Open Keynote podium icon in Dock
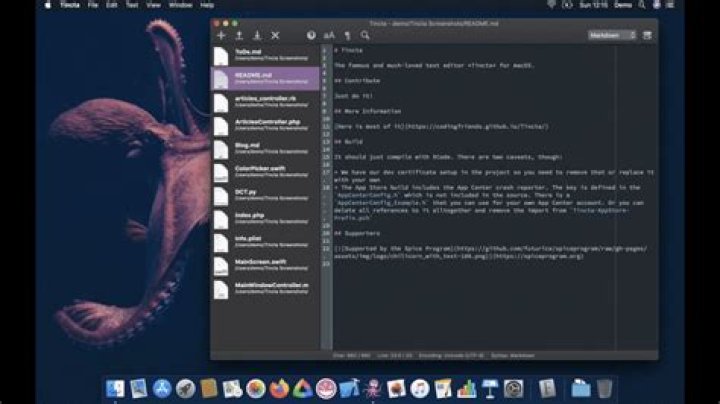Viewport: 720px width, 404px height. (490, 388)
